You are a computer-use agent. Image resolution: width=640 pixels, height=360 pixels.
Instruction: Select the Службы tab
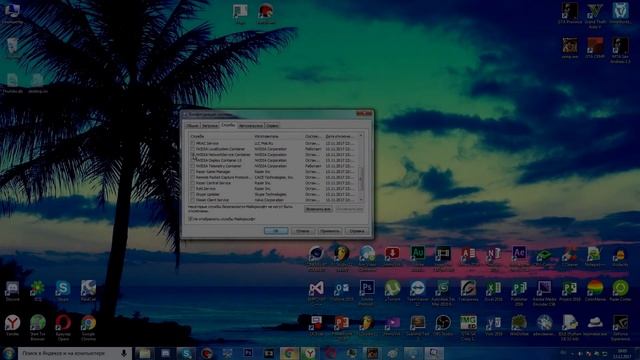click(228, 125)
